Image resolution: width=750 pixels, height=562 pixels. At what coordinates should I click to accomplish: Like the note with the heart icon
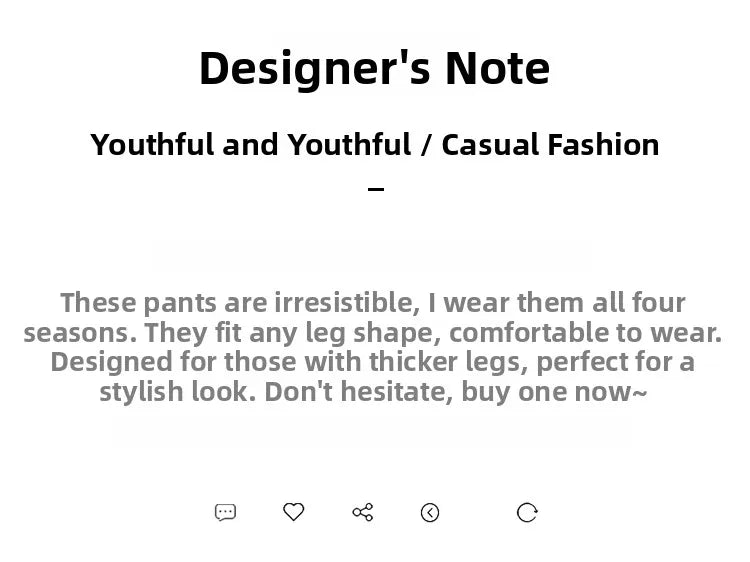tap(294, 512)
